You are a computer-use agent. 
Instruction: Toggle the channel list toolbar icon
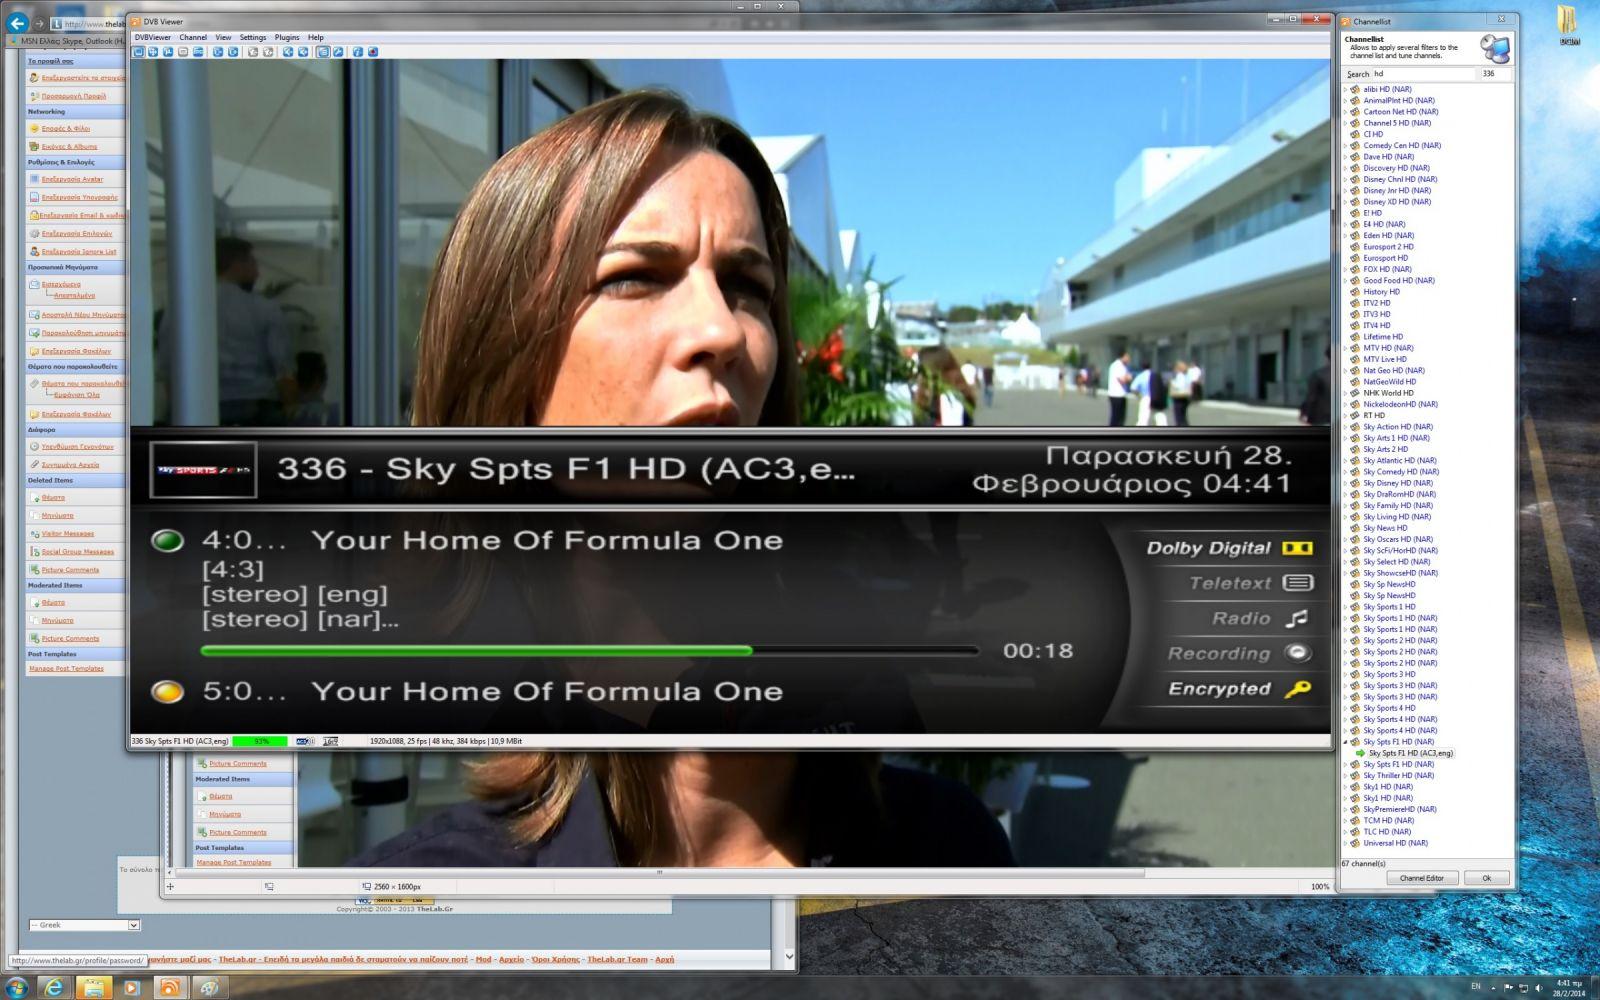coord(323,52)
